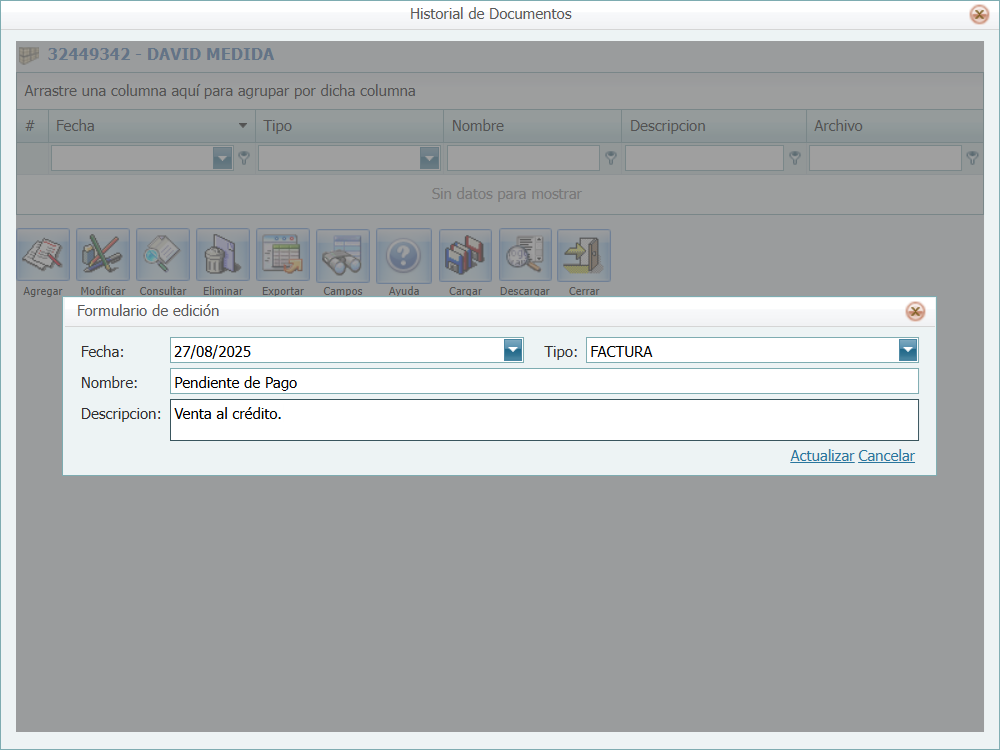The width and height of the screenshot is (1000, 750).
Task: Click the Cancelar link
Action: pos(886,456)
